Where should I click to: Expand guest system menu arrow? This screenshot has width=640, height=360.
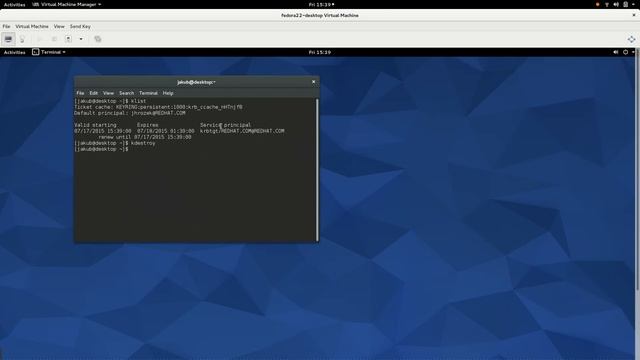point(633,52)
